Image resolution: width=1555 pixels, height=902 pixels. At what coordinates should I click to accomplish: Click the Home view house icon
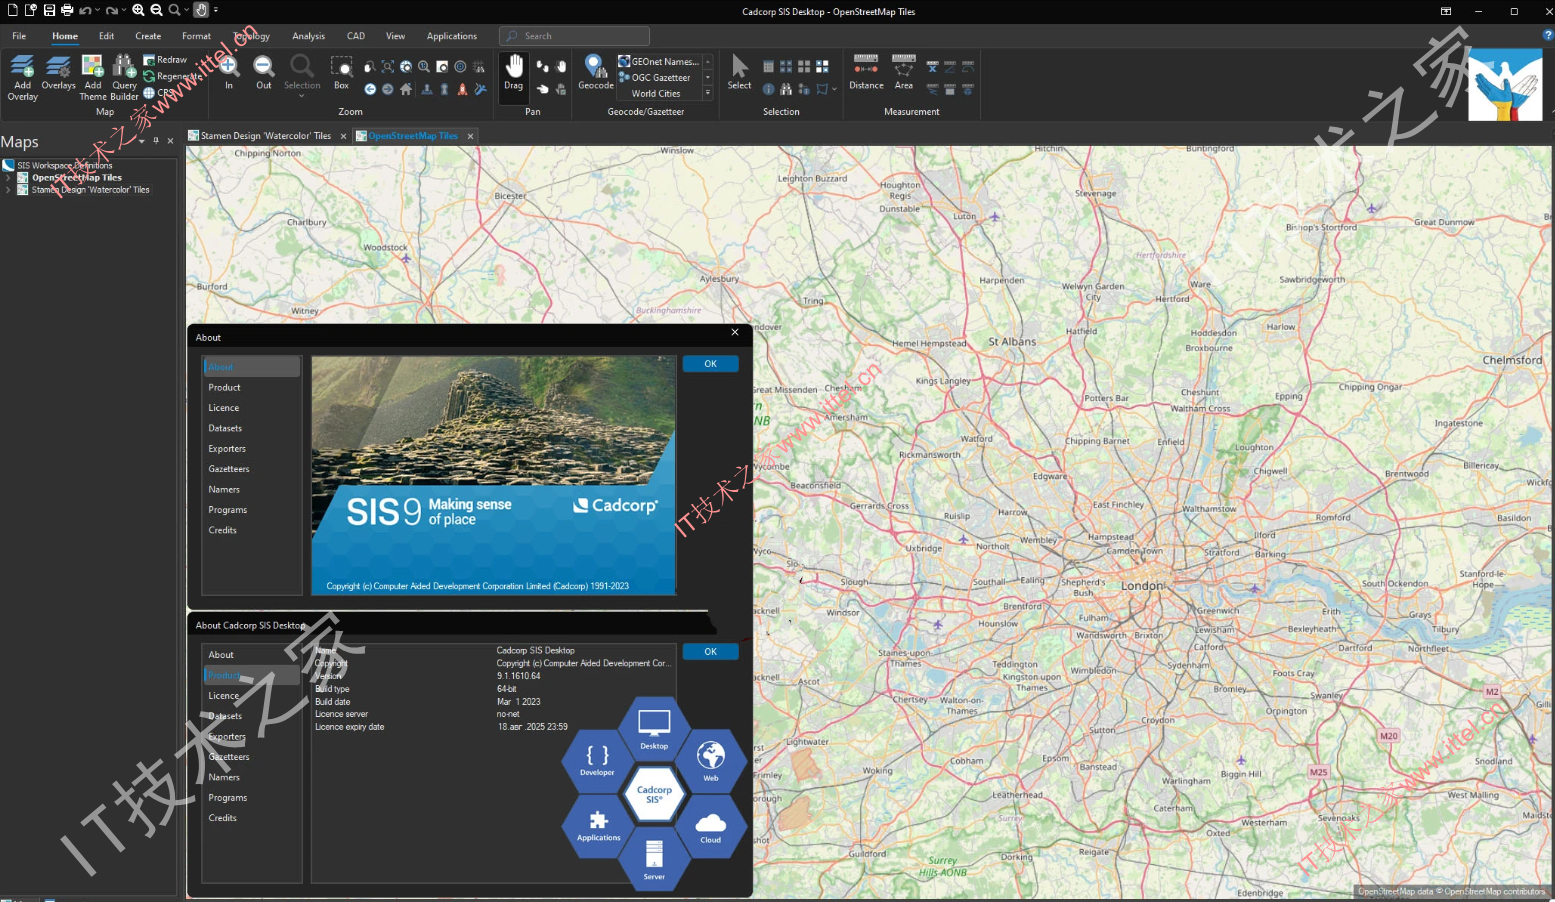pyautogui.click(x=406, y=89)
